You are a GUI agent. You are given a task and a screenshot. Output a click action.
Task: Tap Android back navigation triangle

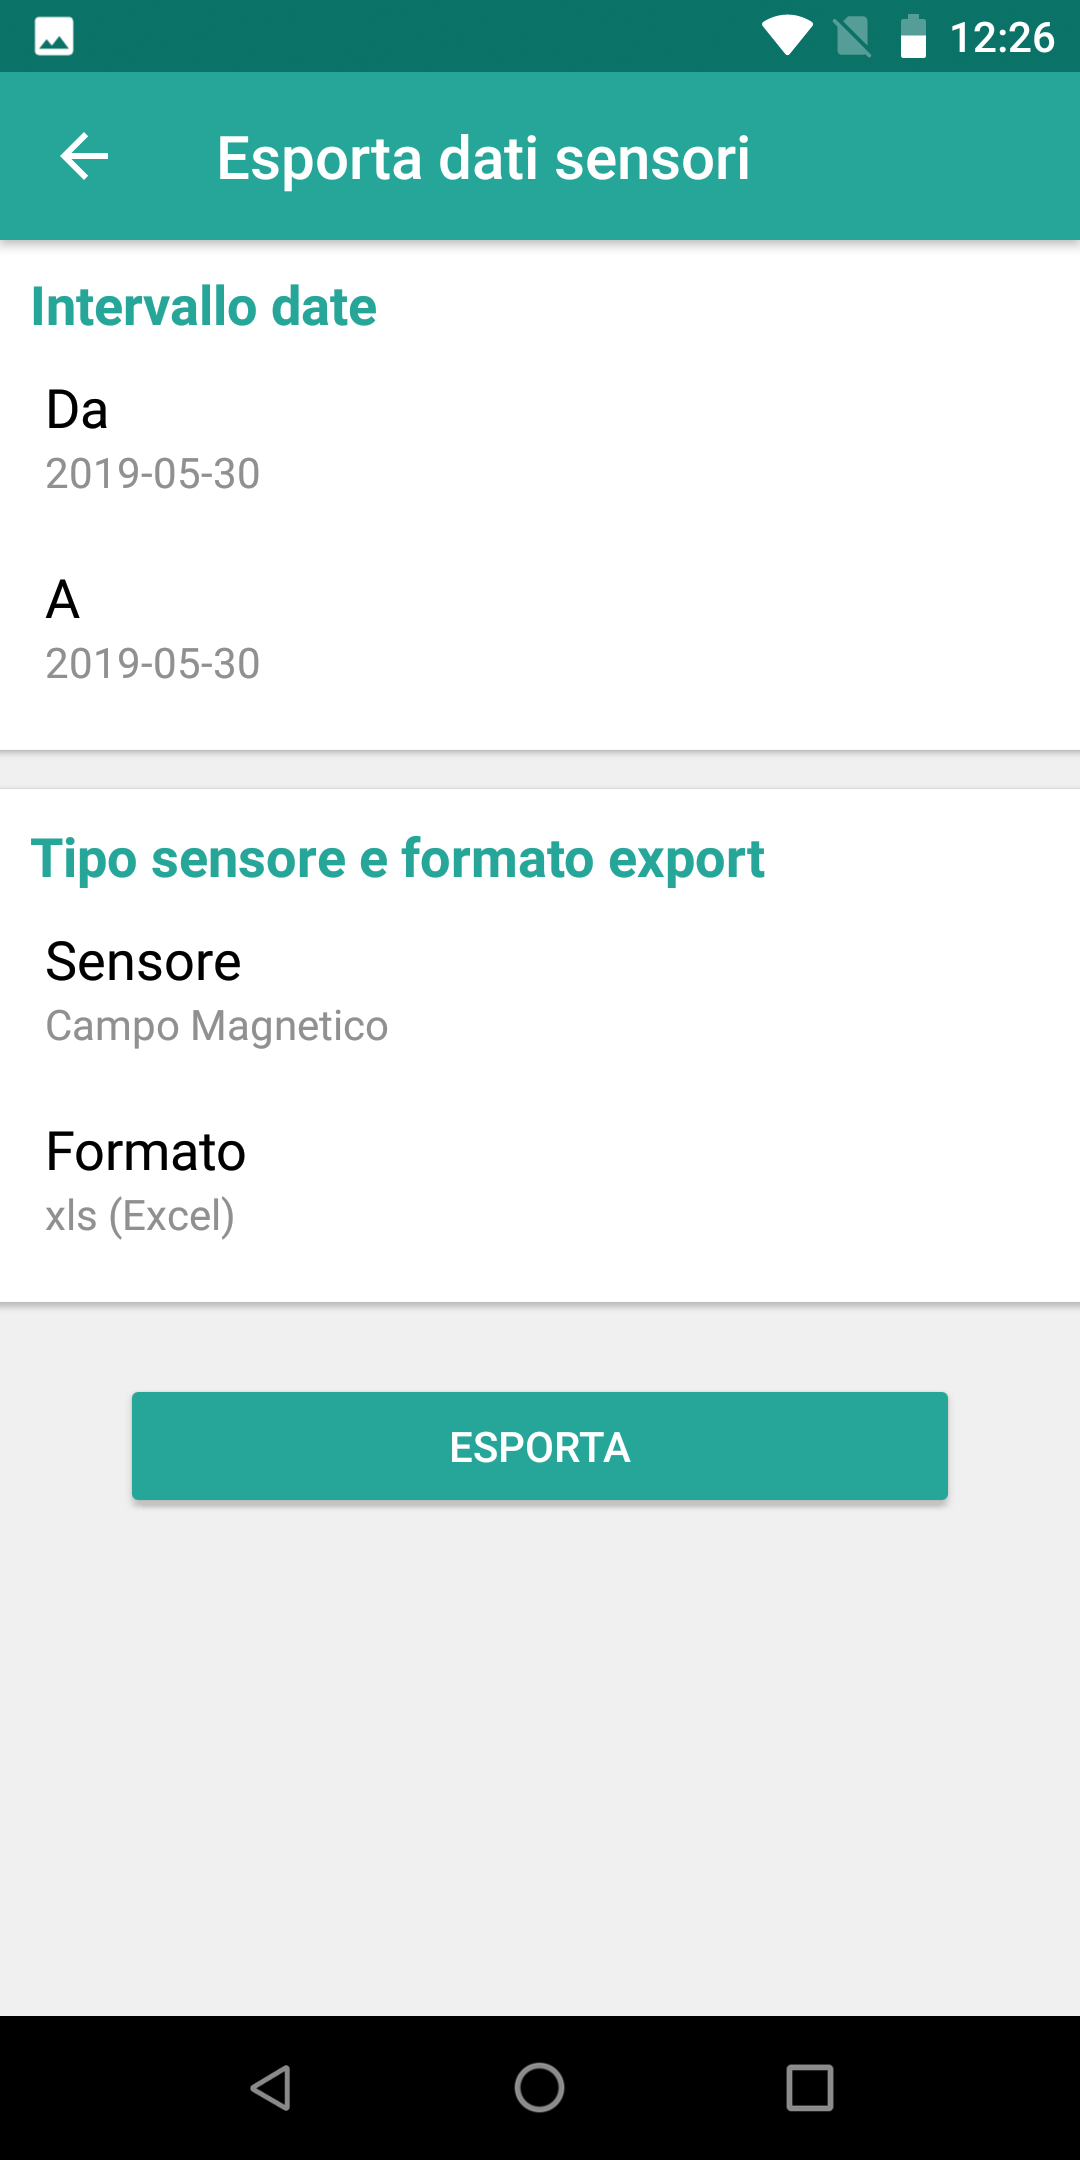coord(270,2088)
